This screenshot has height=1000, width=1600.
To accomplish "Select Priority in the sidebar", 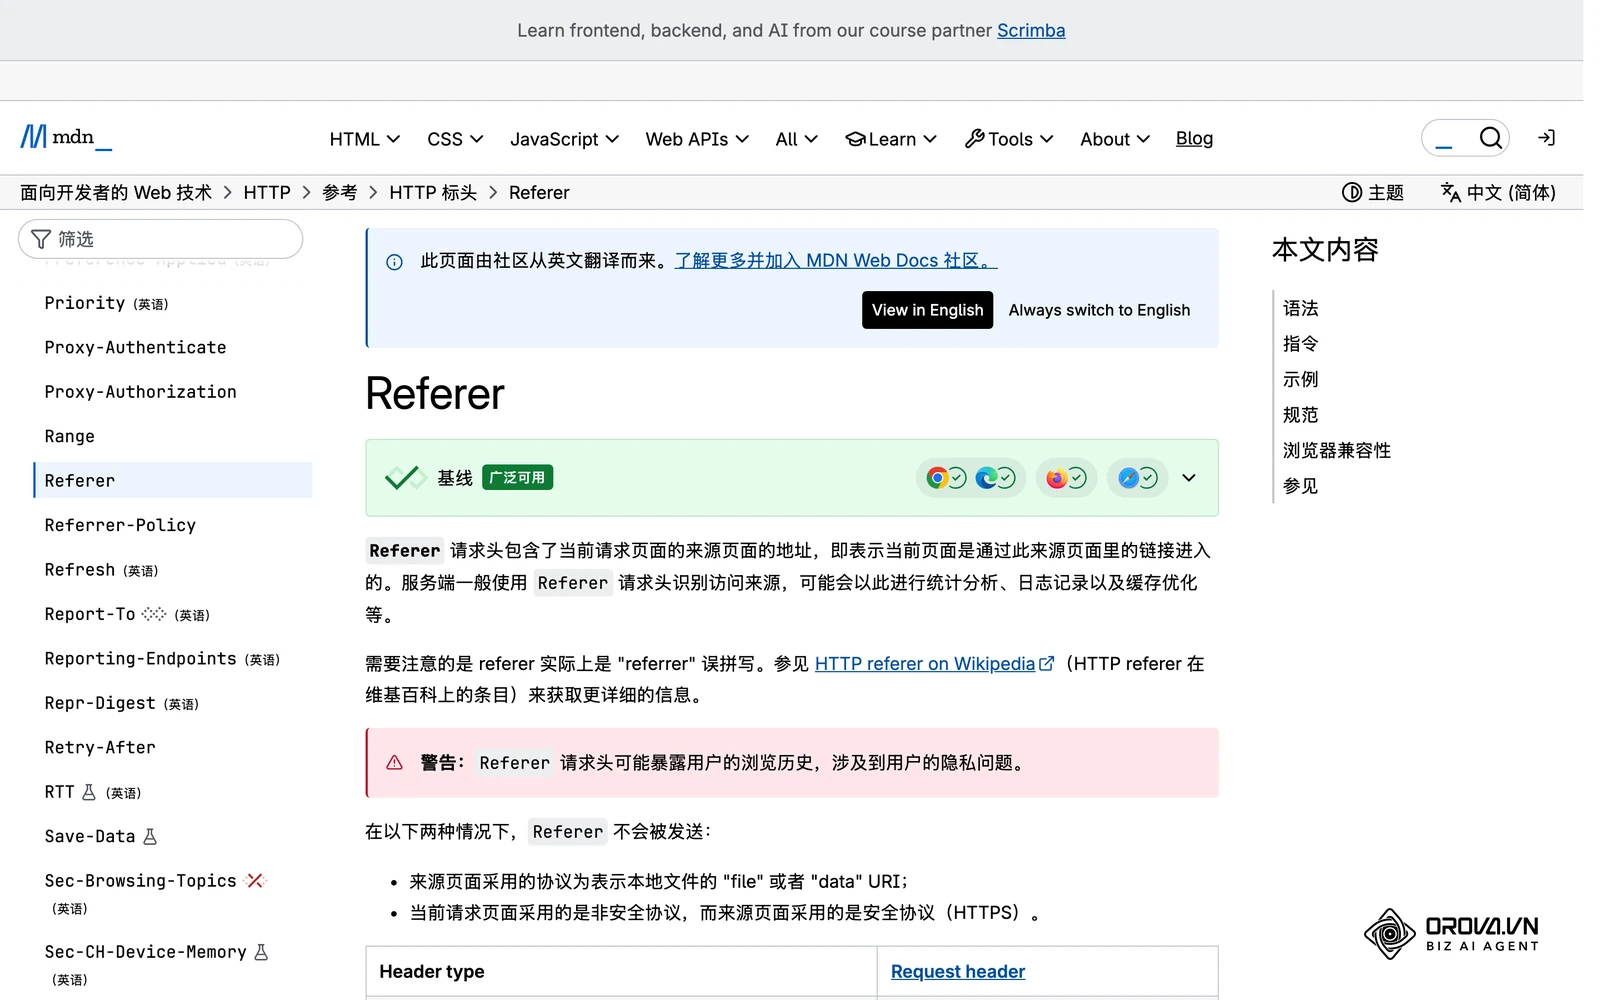I will coord(85,303).
